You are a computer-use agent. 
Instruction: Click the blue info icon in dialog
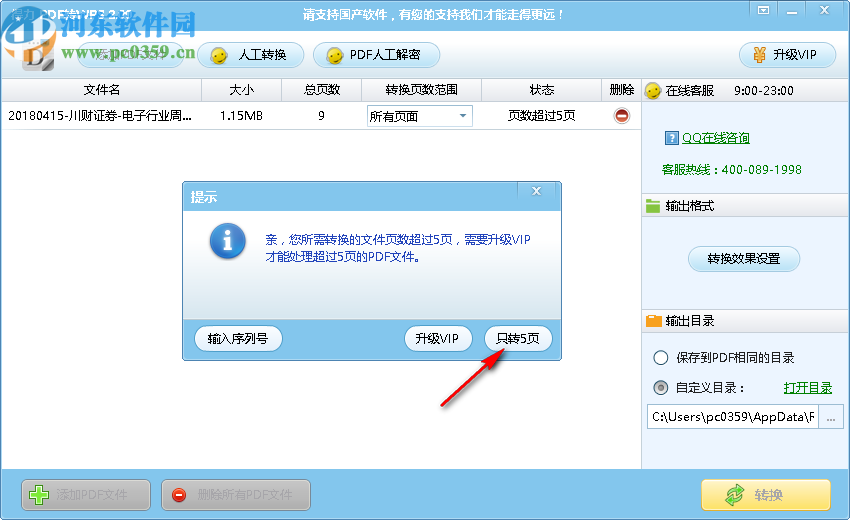pyautogui.click(x=228, y=241)
